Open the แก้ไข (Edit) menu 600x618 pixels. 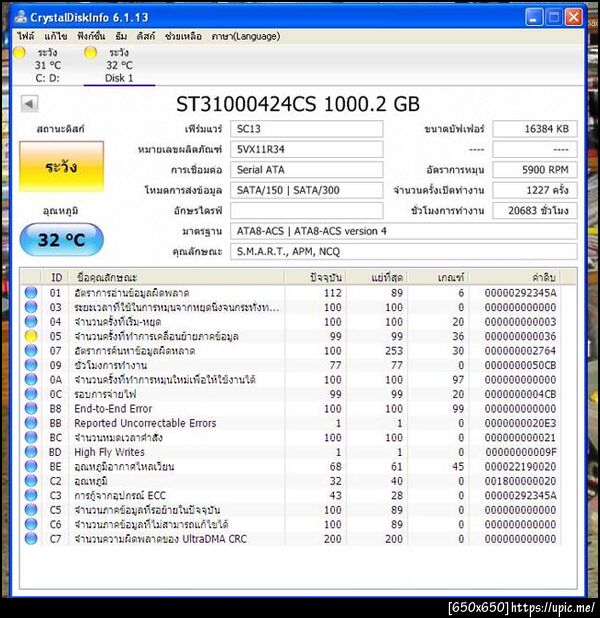pos(56,36)
